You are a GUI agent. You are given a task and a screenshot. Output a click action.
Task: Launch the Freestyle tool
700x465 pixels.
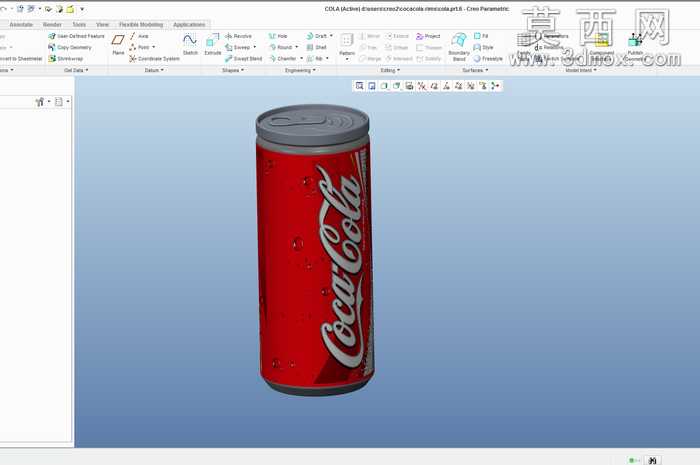coord(488,58)
